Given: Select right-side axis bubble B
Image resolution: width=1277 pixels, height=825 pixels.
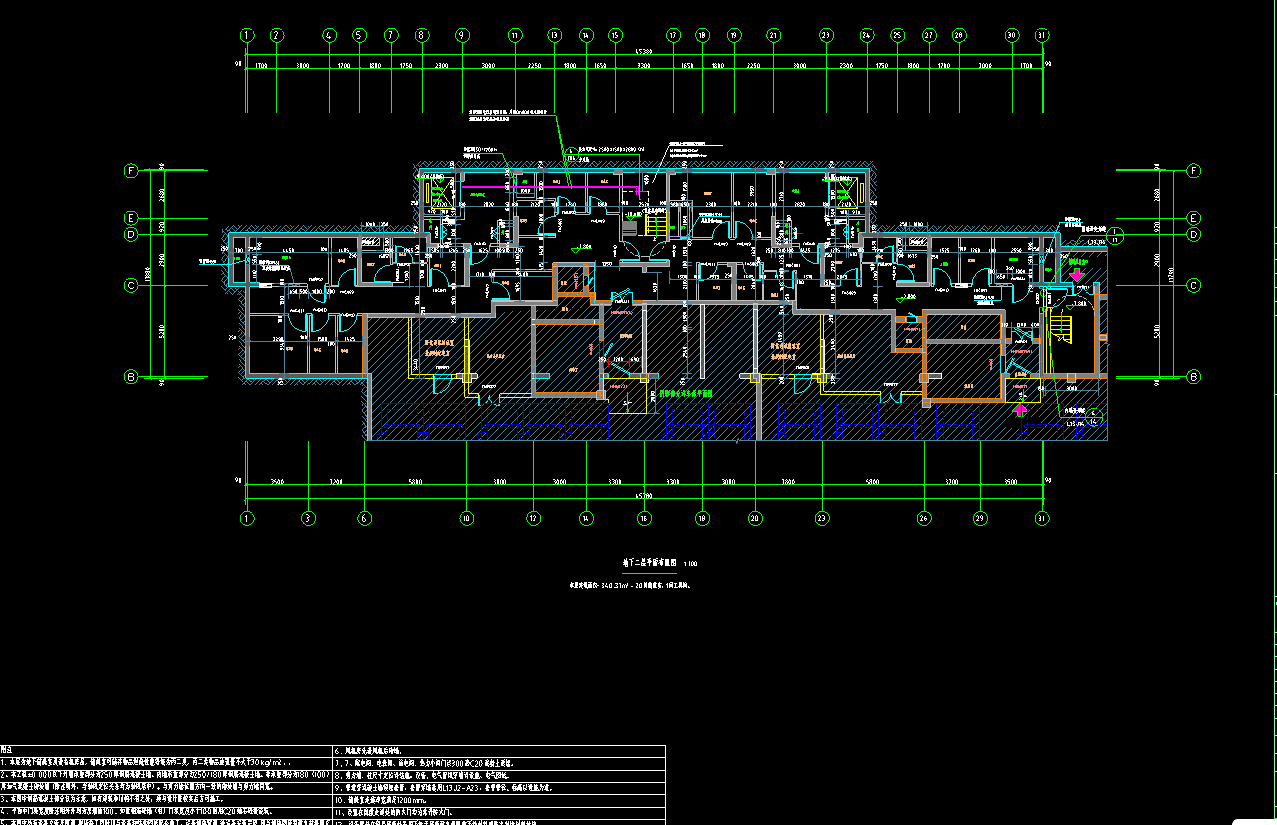Looking at the screenshot, I should pyautogui.click(x=1193, y=377).
